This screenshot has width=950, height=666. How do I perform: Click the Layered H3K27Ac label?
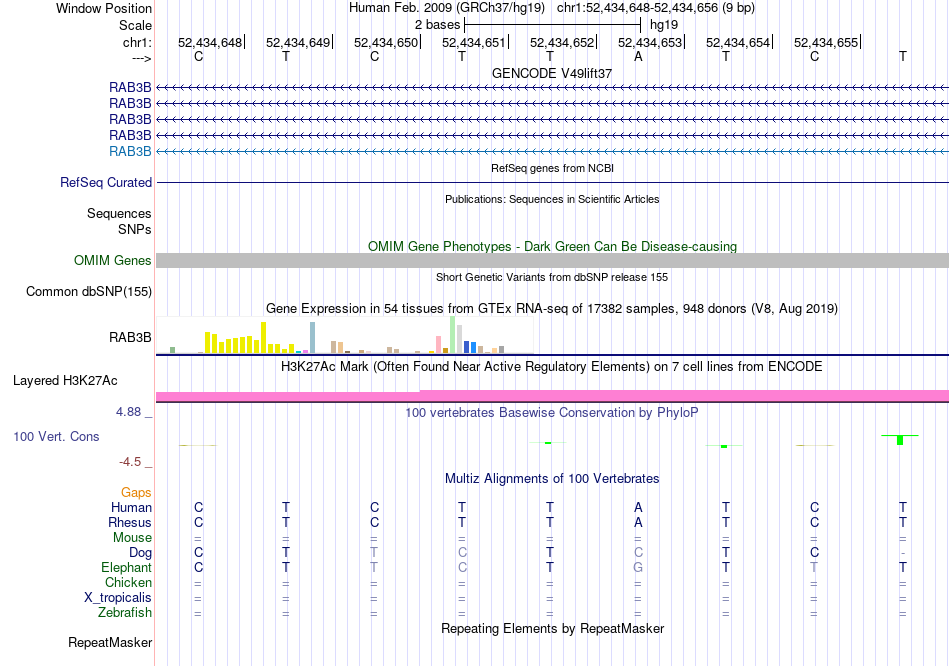(65, 381)
